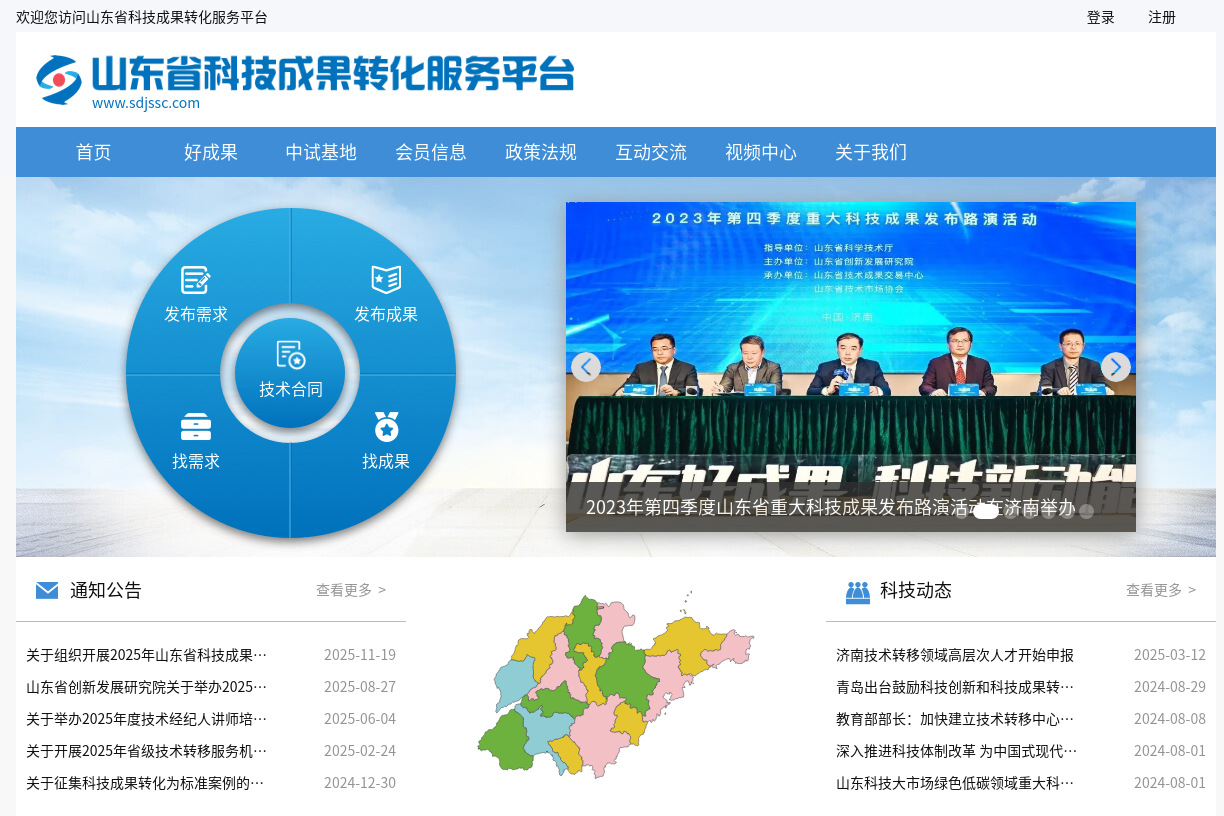Select the 找成果 icon

pos(384,426)
